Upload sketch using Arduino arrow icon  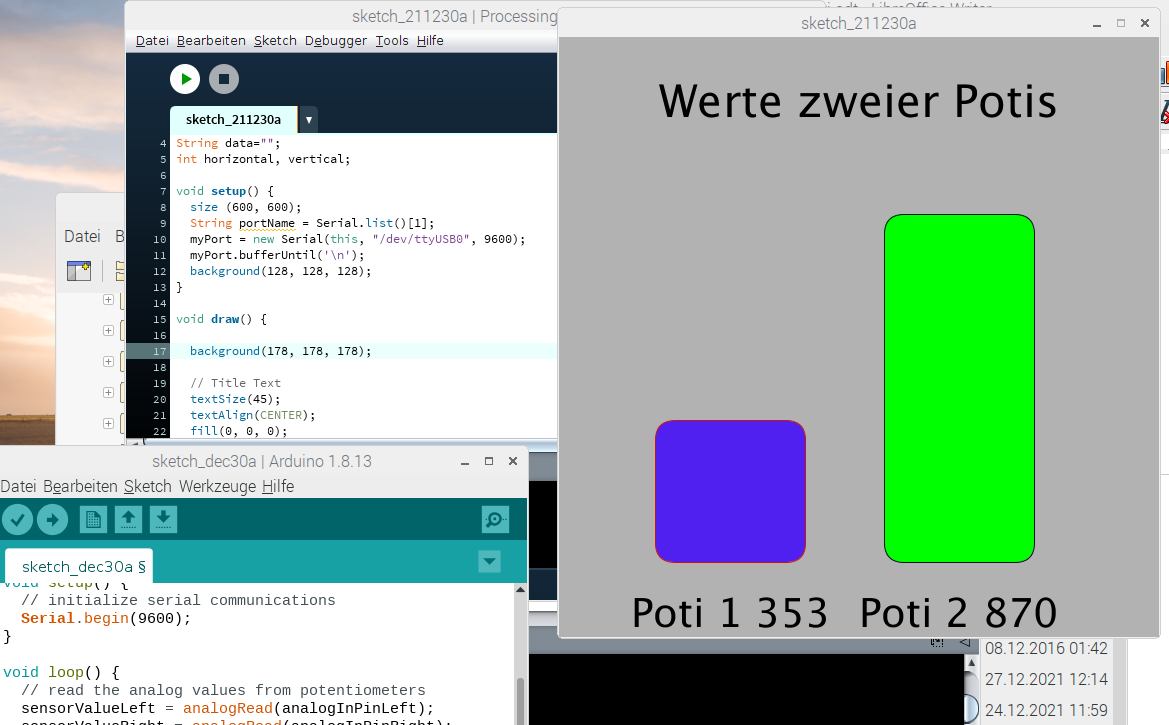click(52, 519)
